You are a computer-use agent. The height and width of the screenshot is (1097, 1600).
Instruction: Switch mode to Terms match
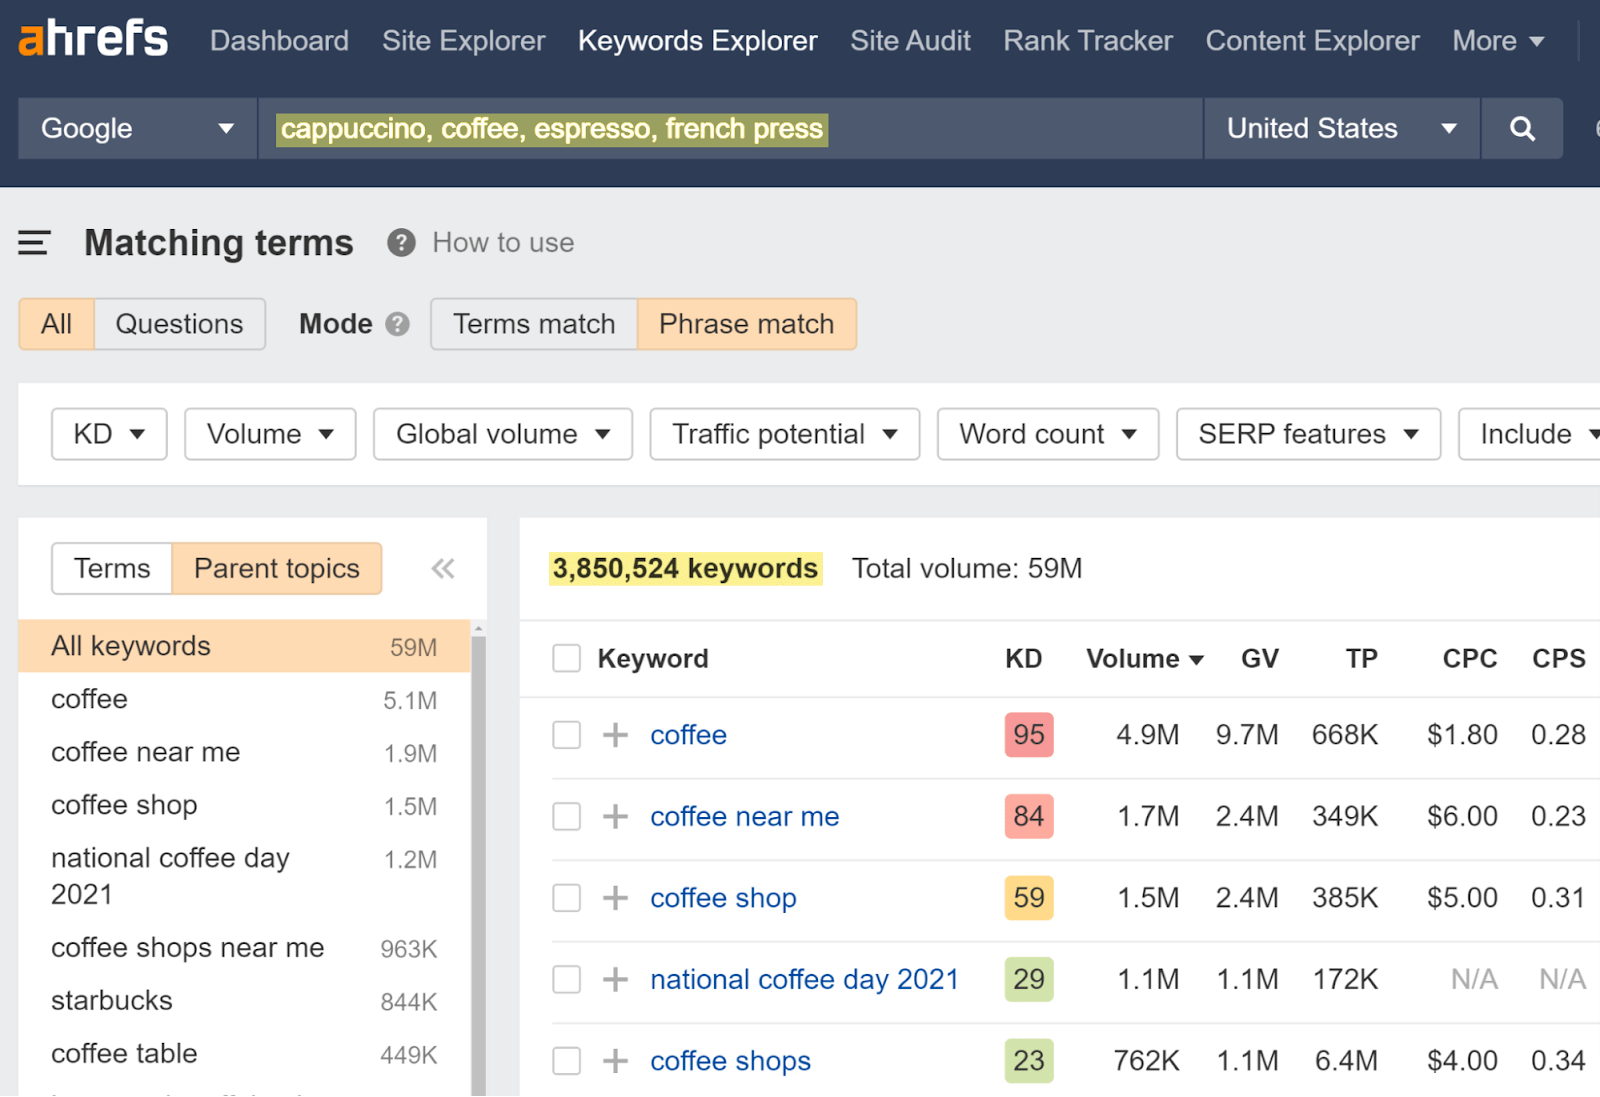pyautogui.click(x=534, y=325)
